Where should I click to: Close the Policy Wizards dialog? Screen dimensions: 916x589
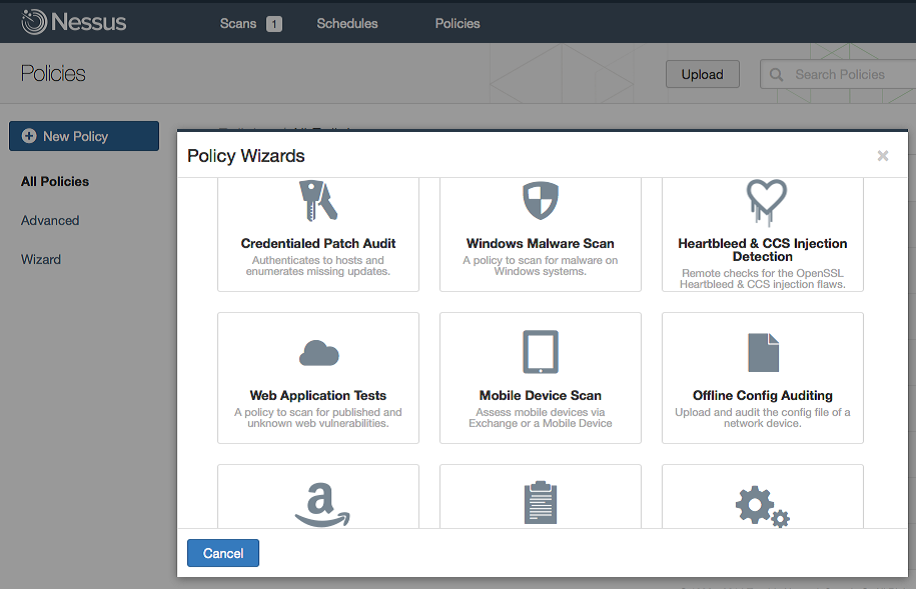pos(883,155)
